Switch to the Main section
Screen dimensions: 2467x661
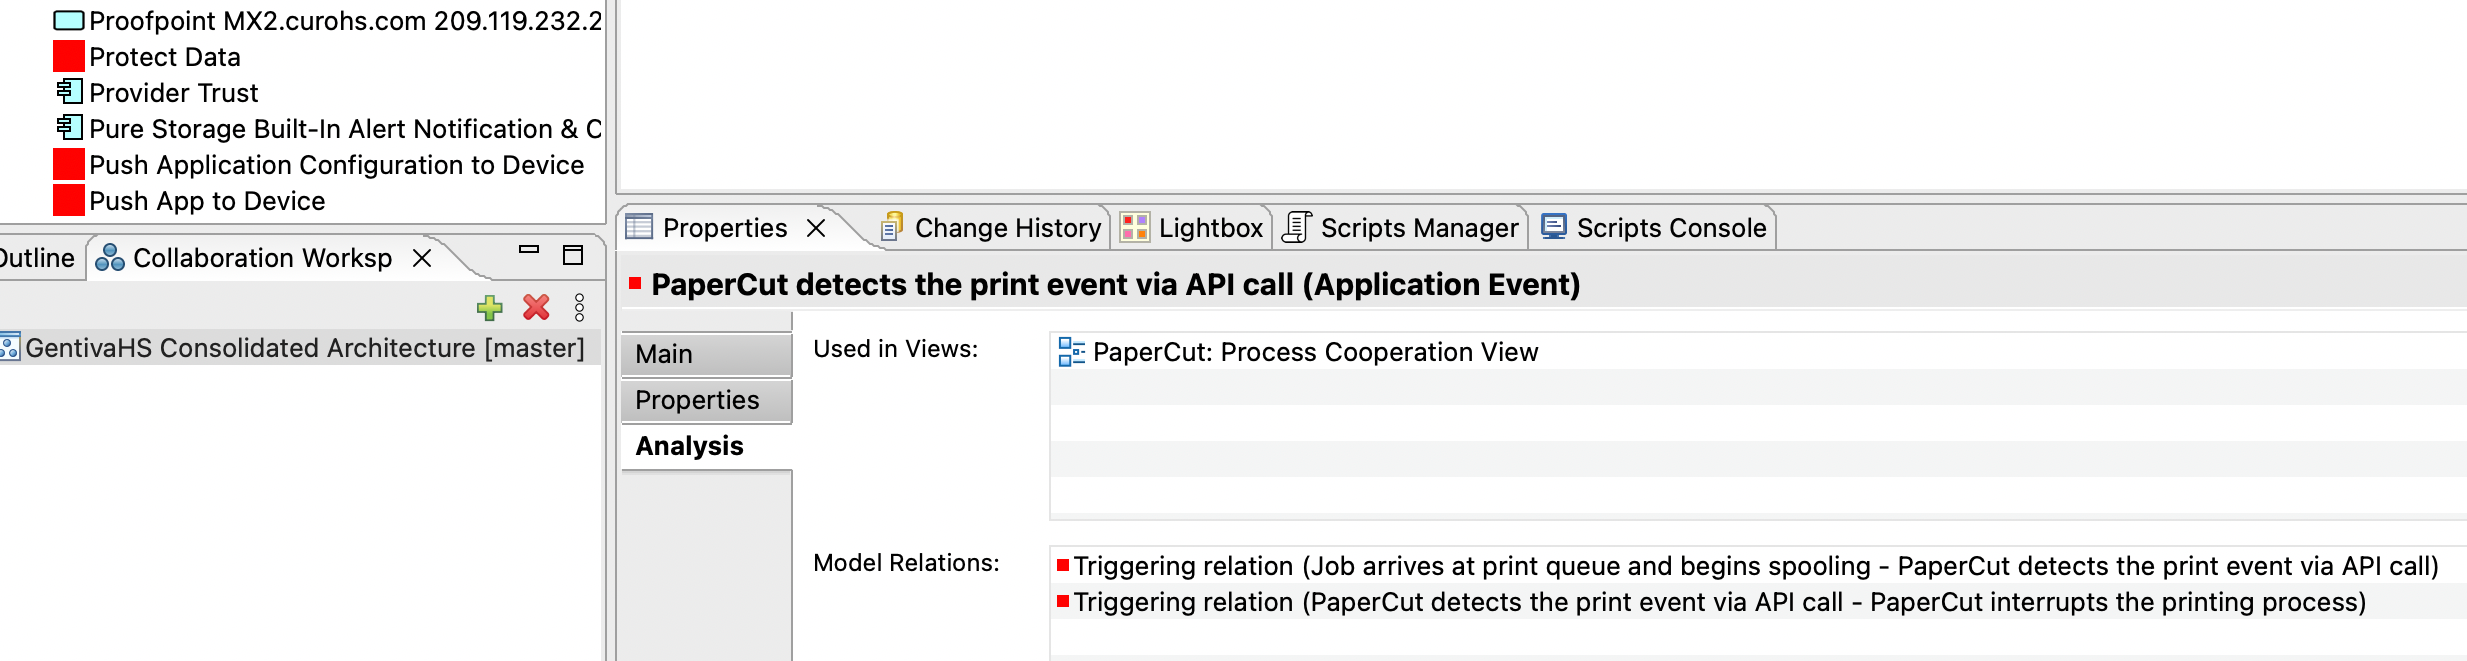[x=663, y=353]
